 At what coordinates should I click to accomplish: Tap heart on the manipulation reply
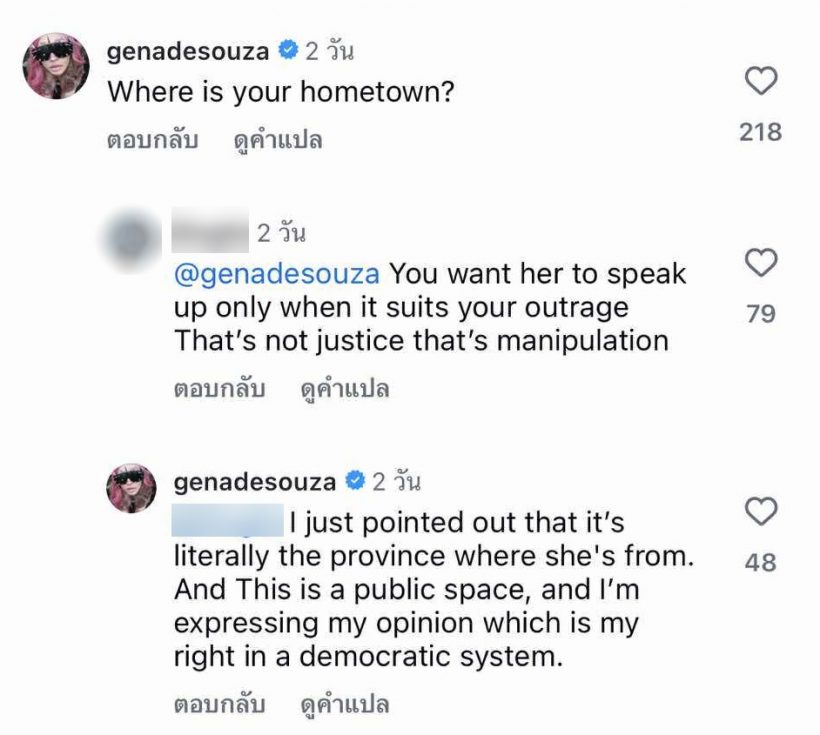coord(760,263)
